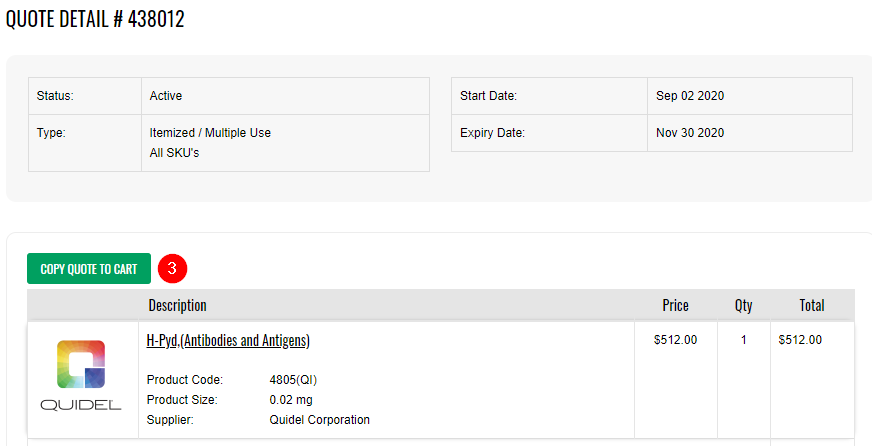The width and height of the screenshot is (872, 446).
Task: Click the $512.00 value in the Price column
Action: (675, 340)
